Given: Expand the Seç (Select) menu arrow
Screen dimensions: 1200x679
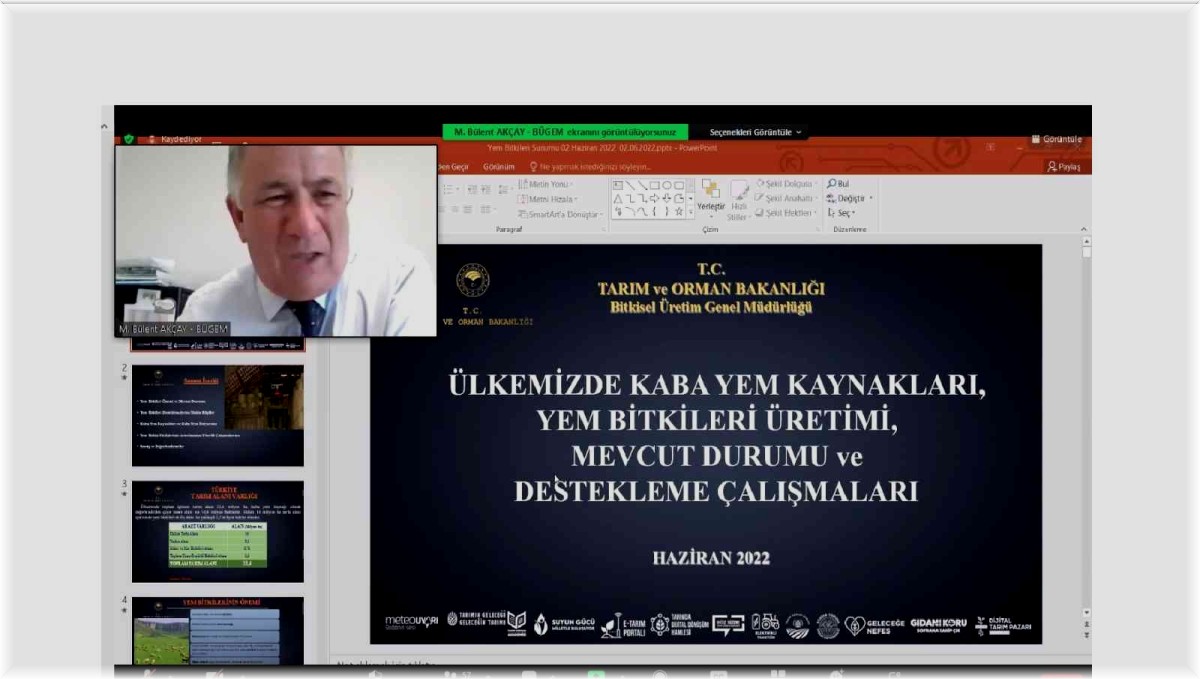Looking at the screenshot, I should (855, 211).
